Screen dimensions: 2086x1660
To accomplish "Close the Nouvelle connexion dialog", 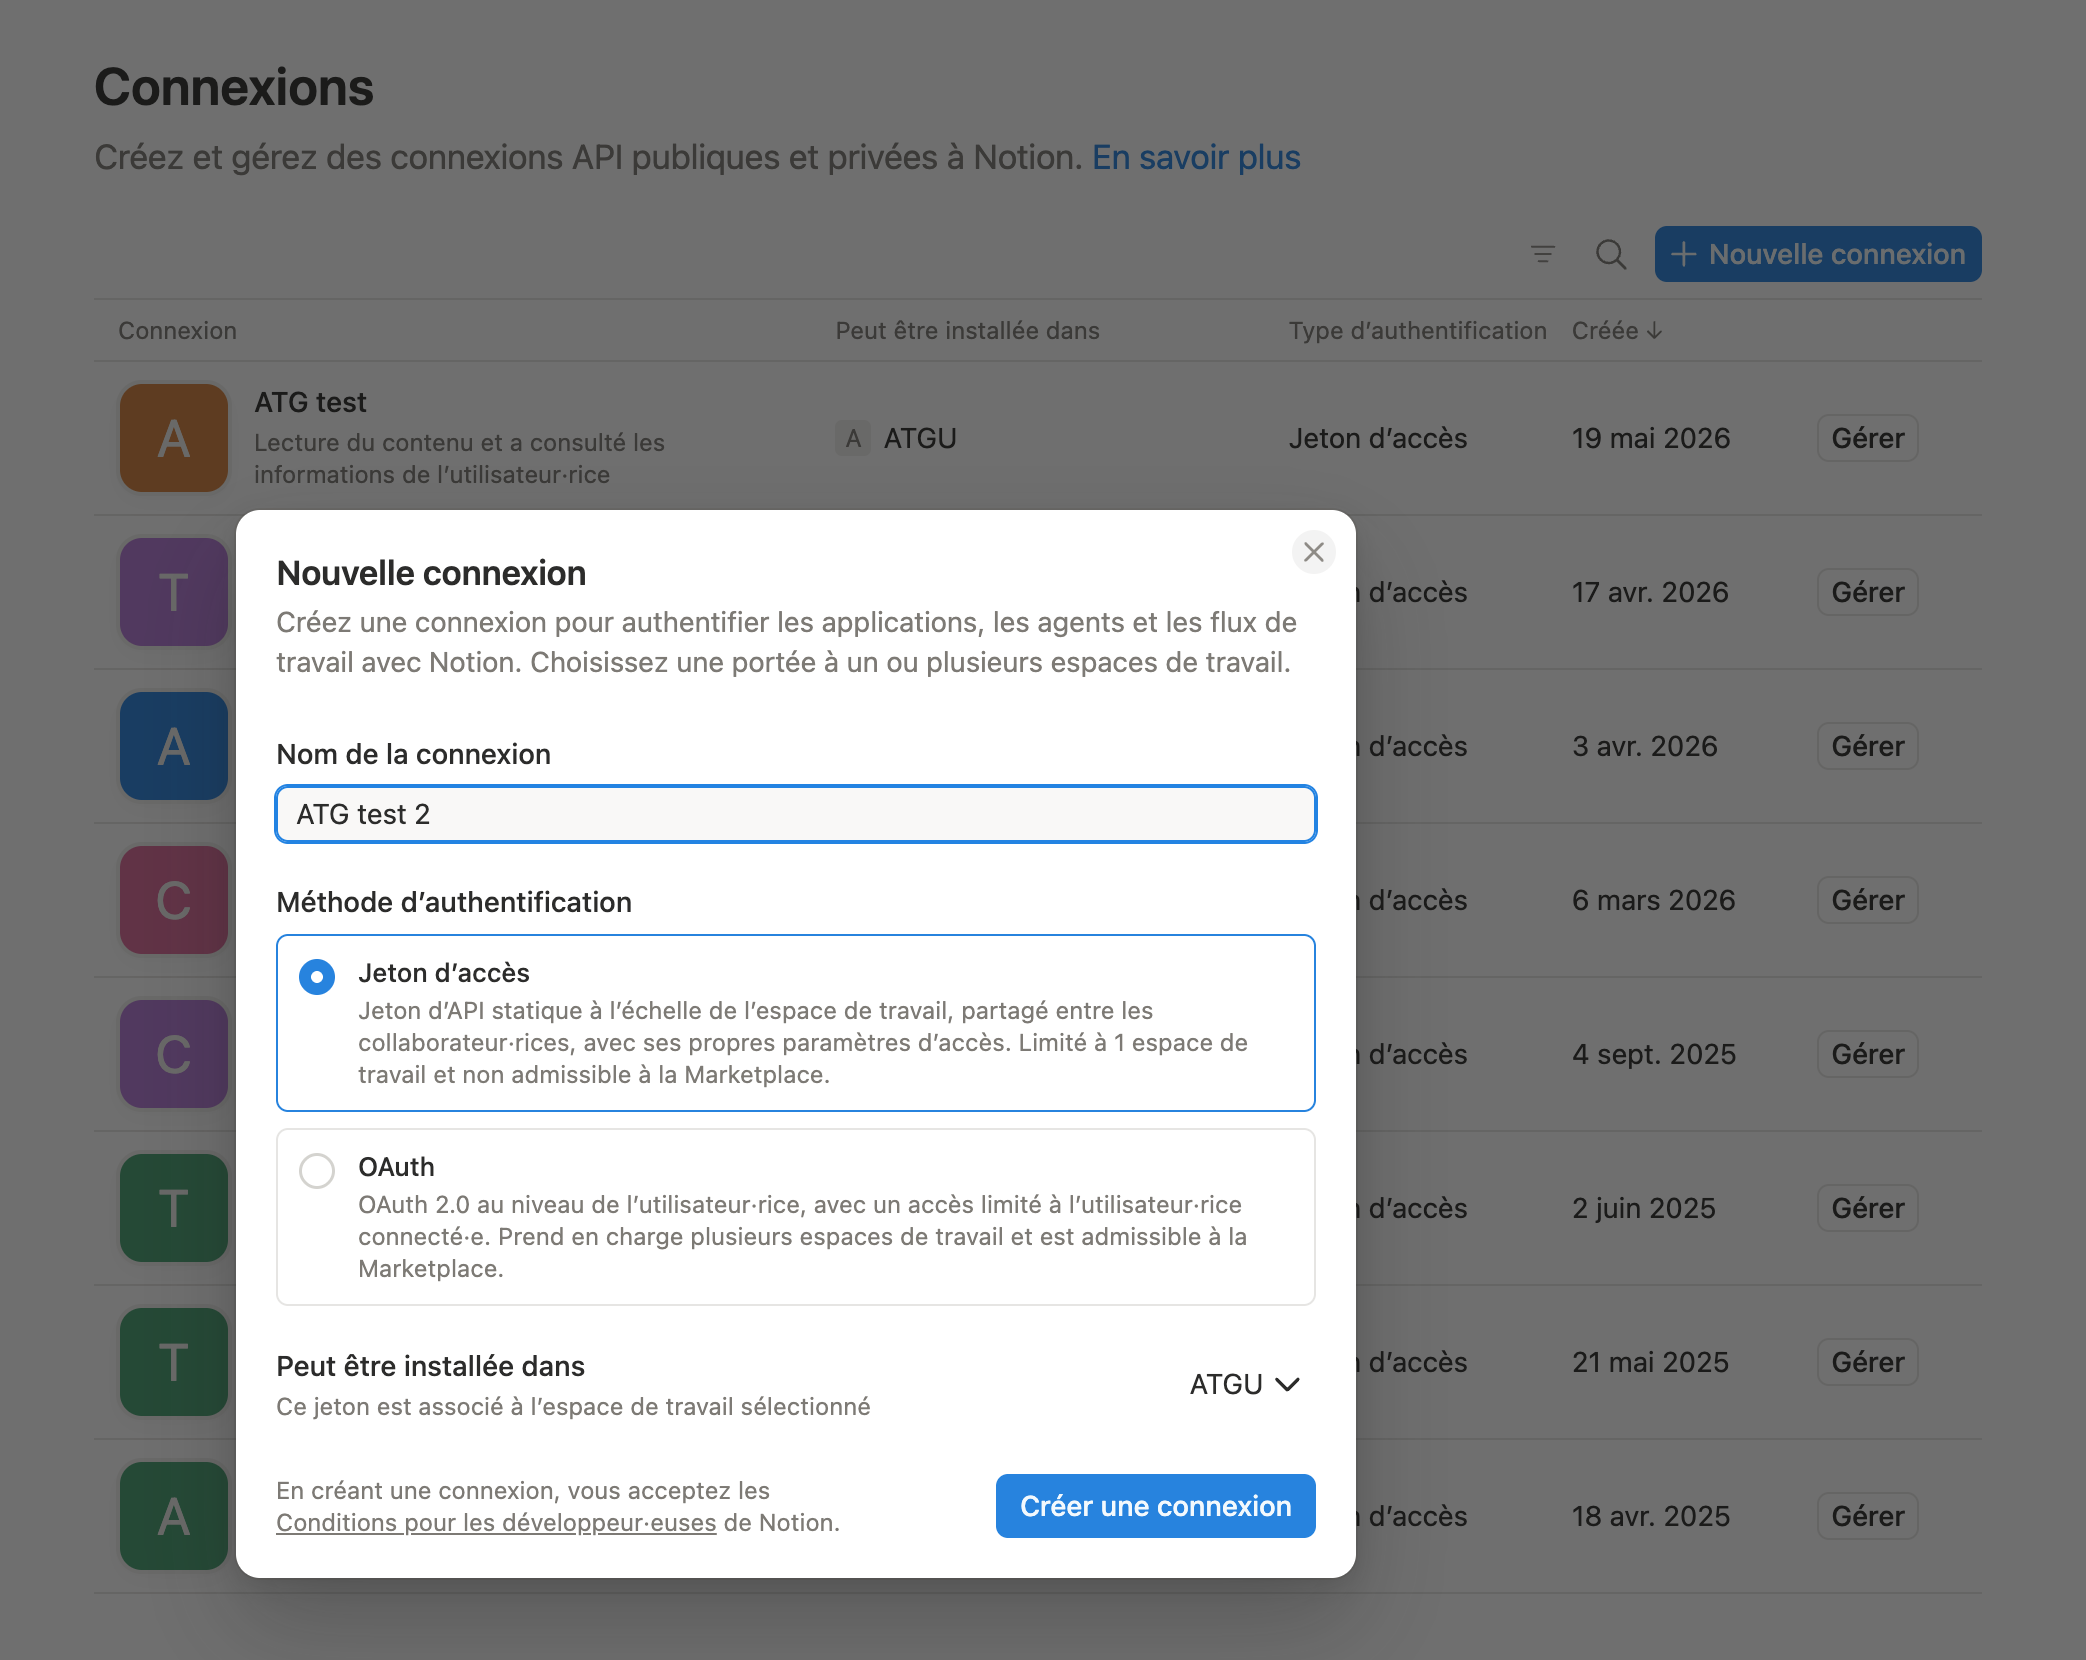I will coord(1313,552).
